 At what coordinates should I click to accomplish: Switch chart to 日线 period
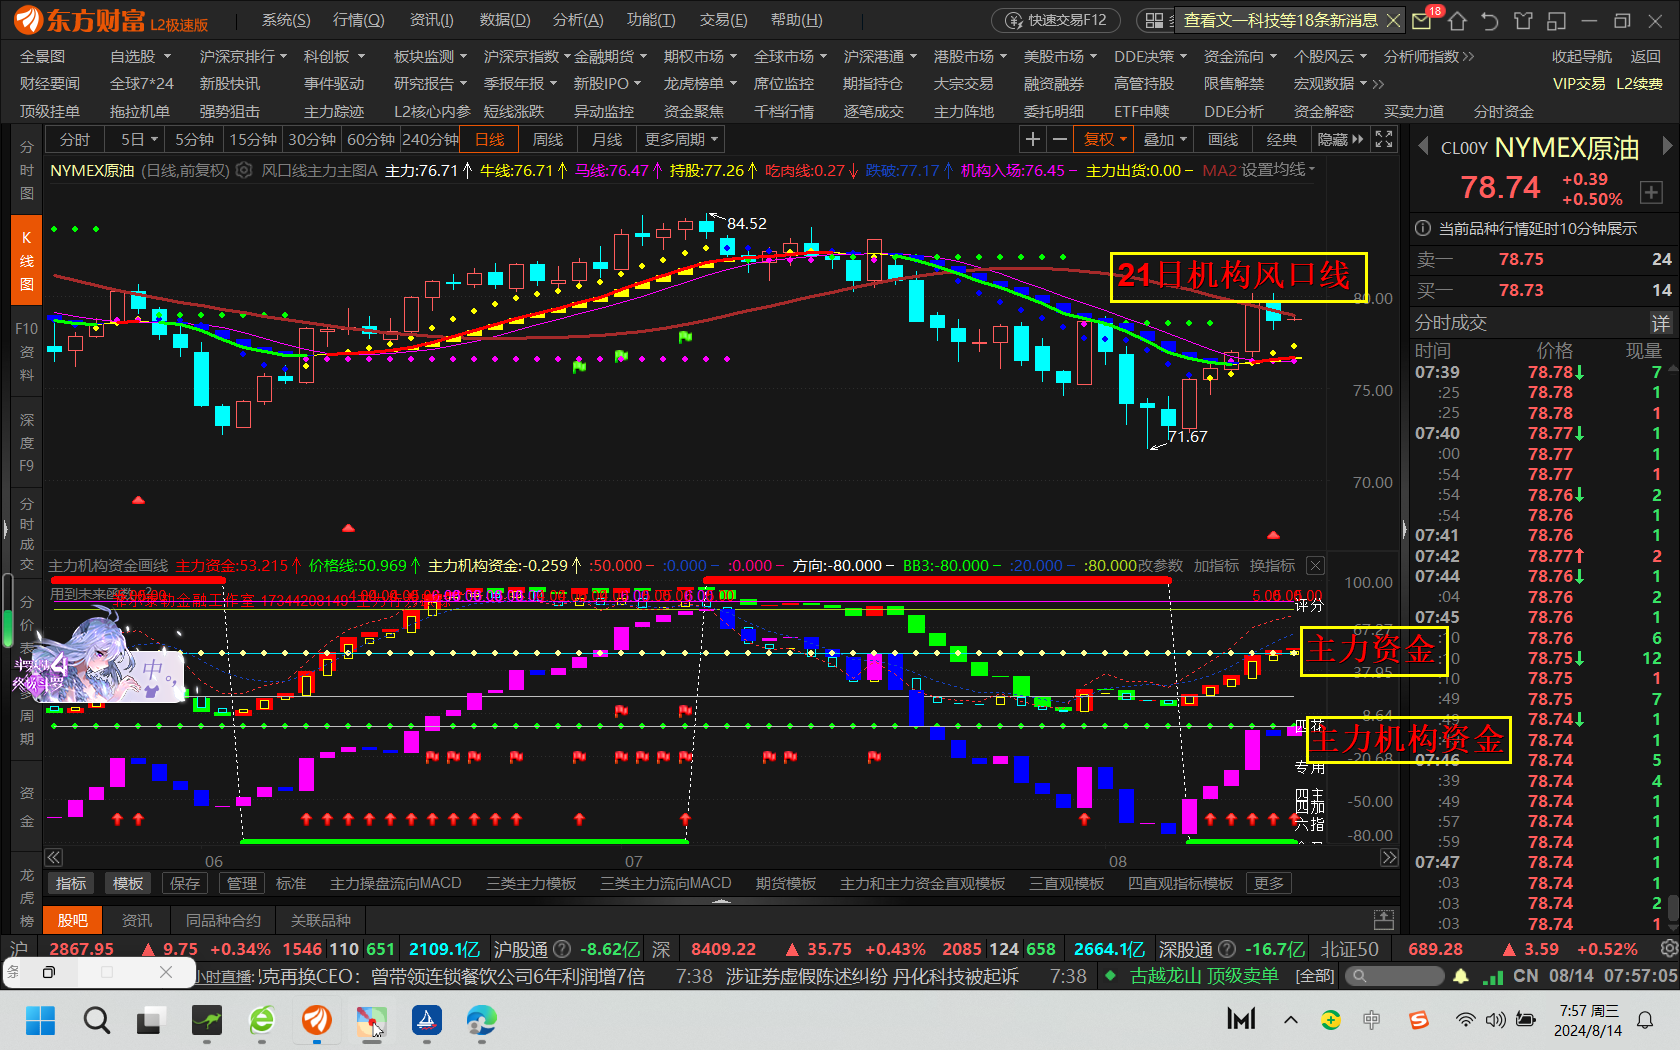[490, 139]
